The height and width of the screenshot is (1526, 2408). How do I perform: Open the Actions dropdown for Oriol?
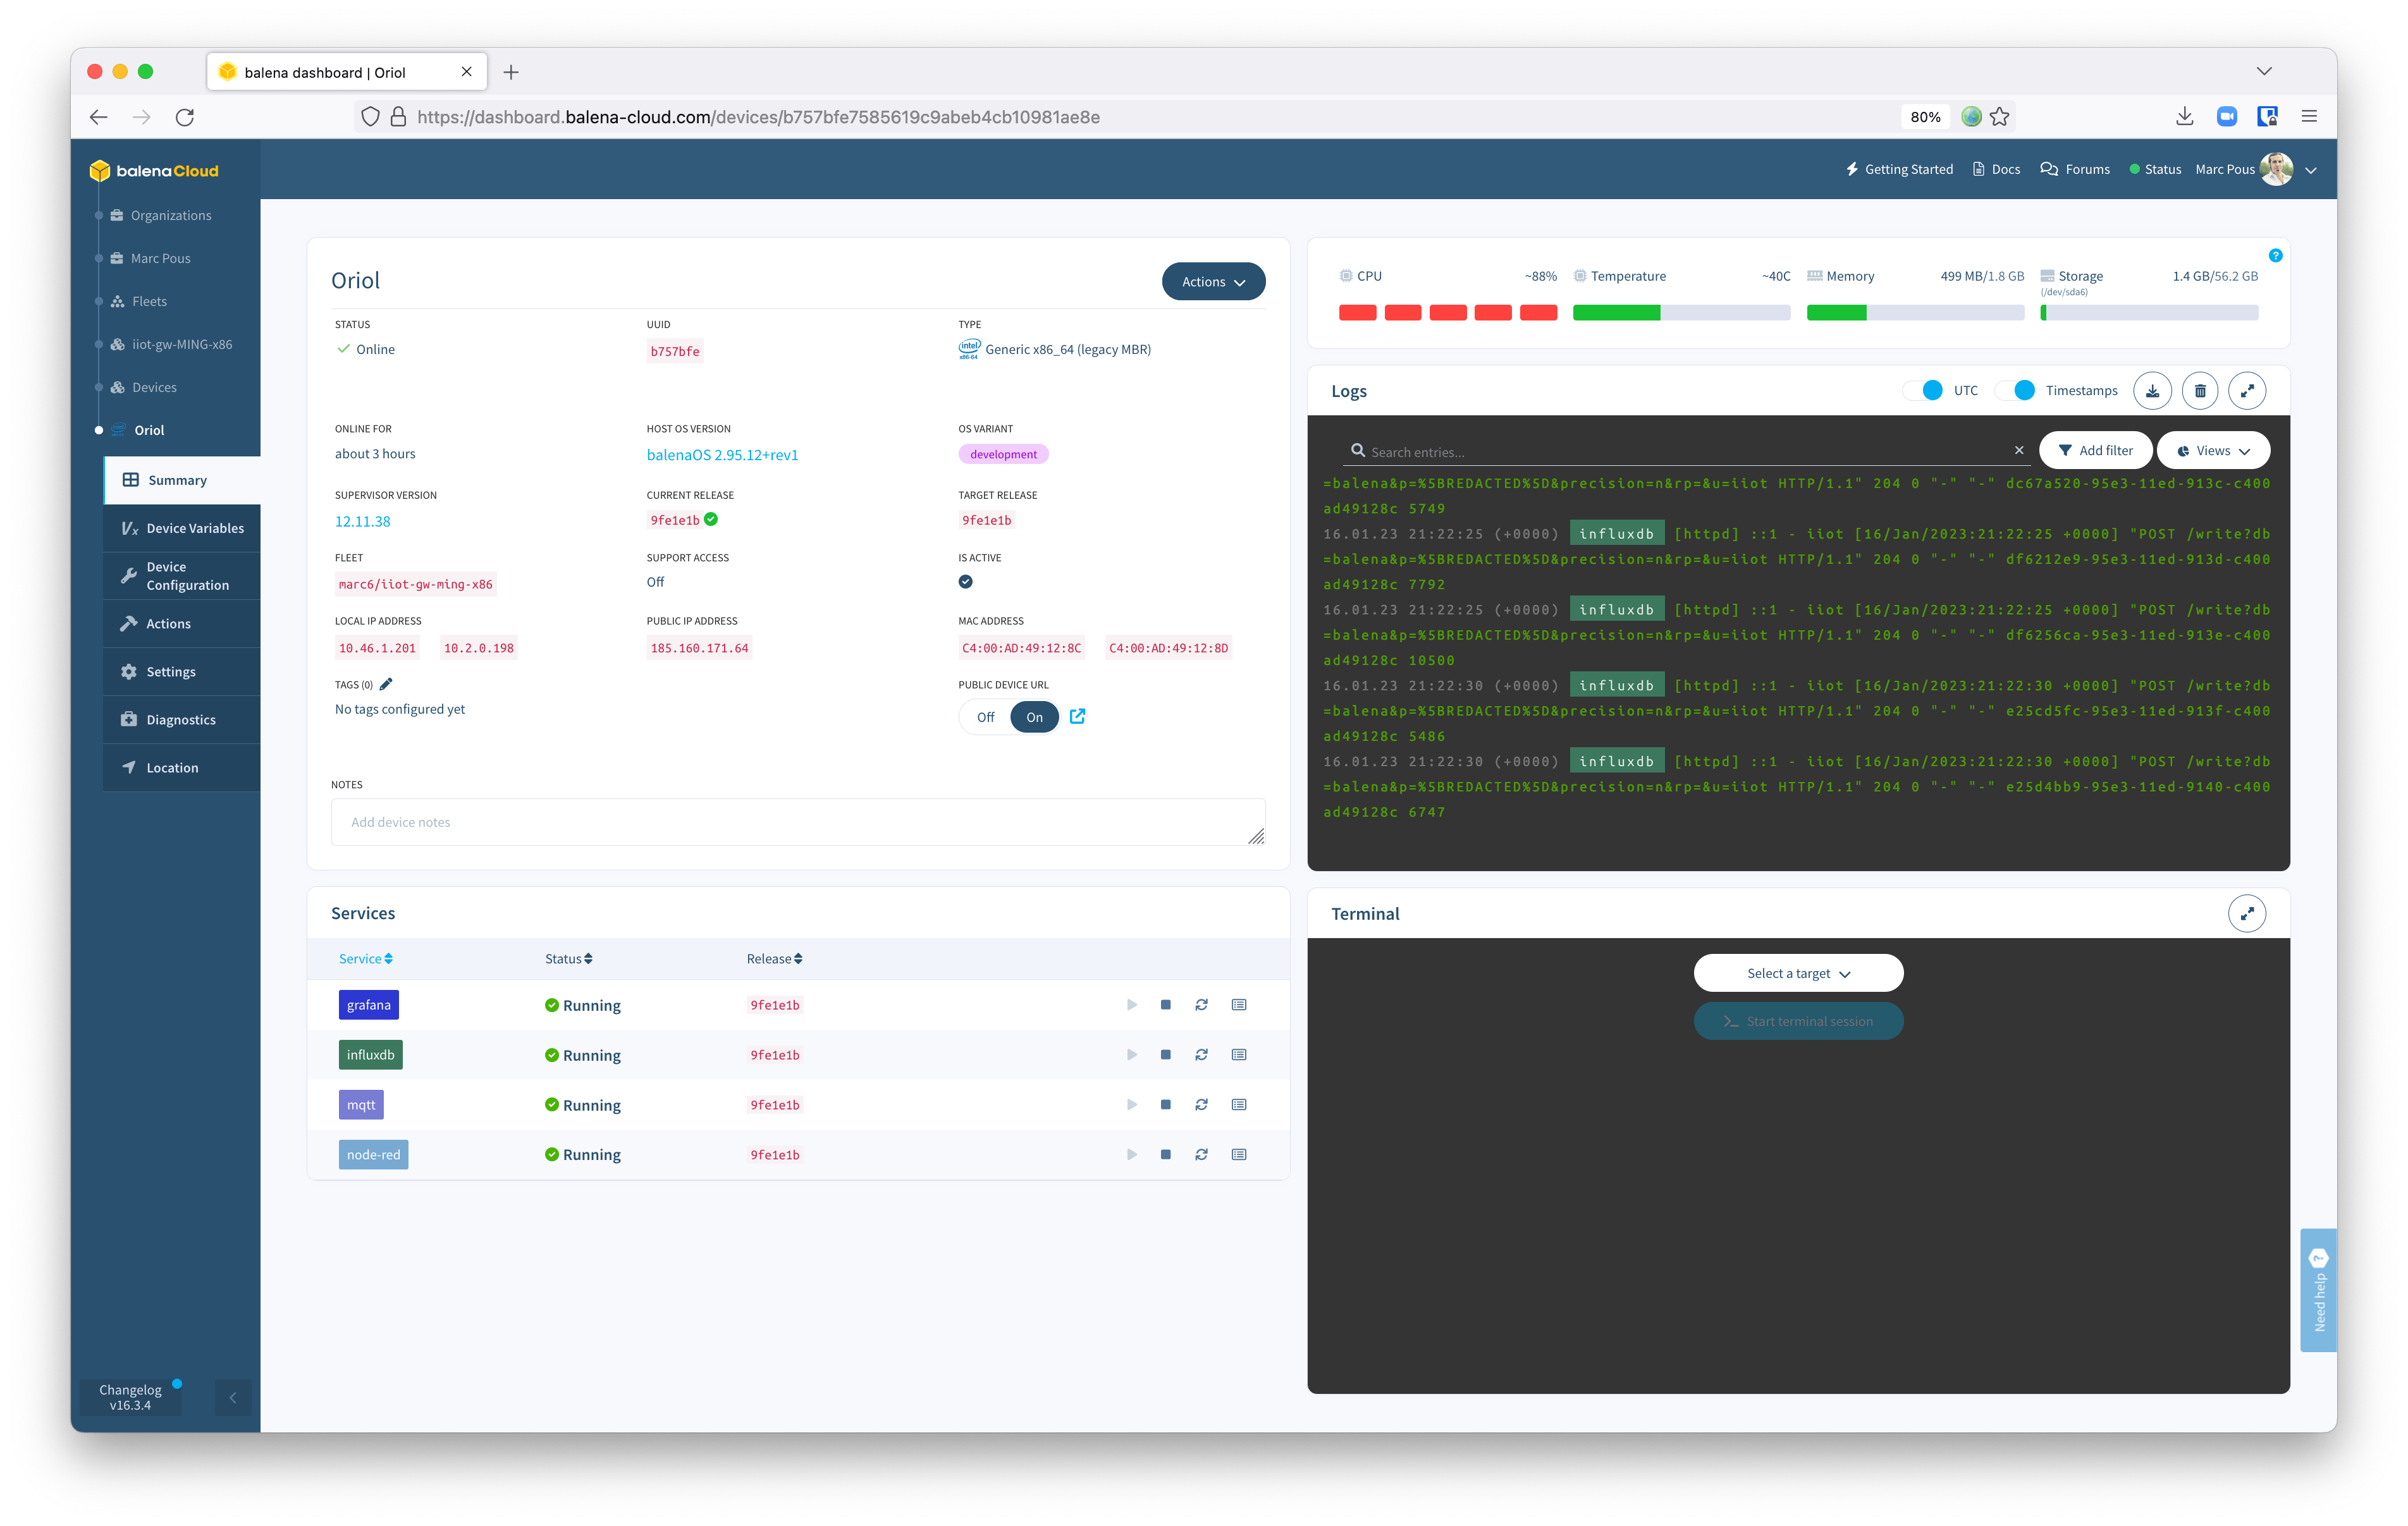click(1212, 281)
